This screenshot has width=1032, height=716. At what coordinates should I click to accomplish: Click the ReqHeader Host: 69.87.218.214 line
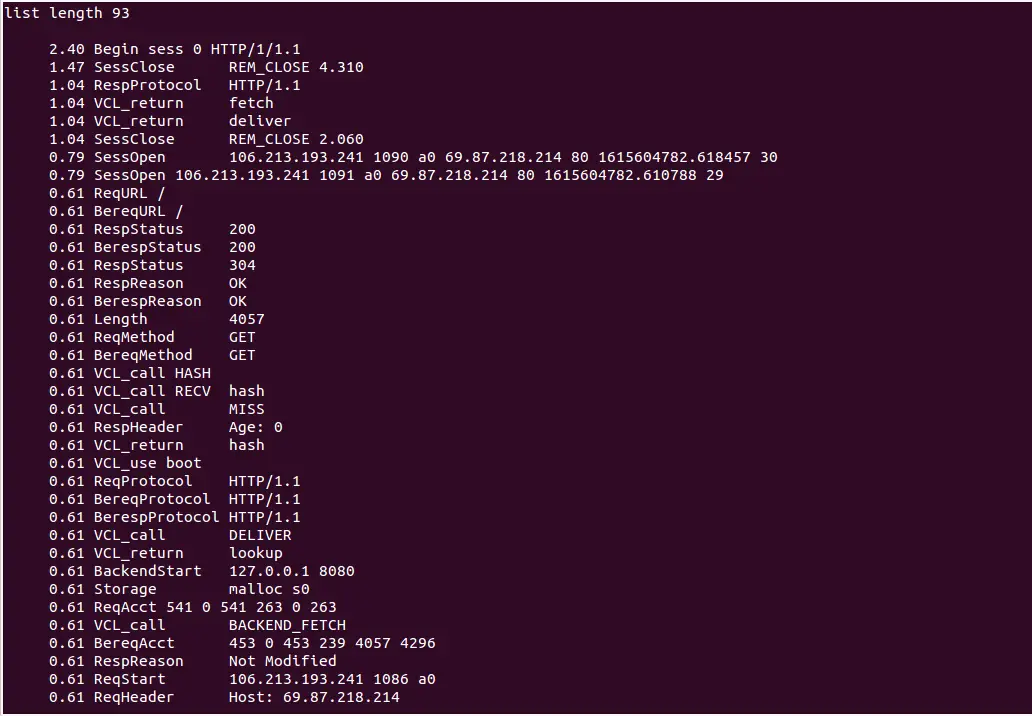coord(224,697)
